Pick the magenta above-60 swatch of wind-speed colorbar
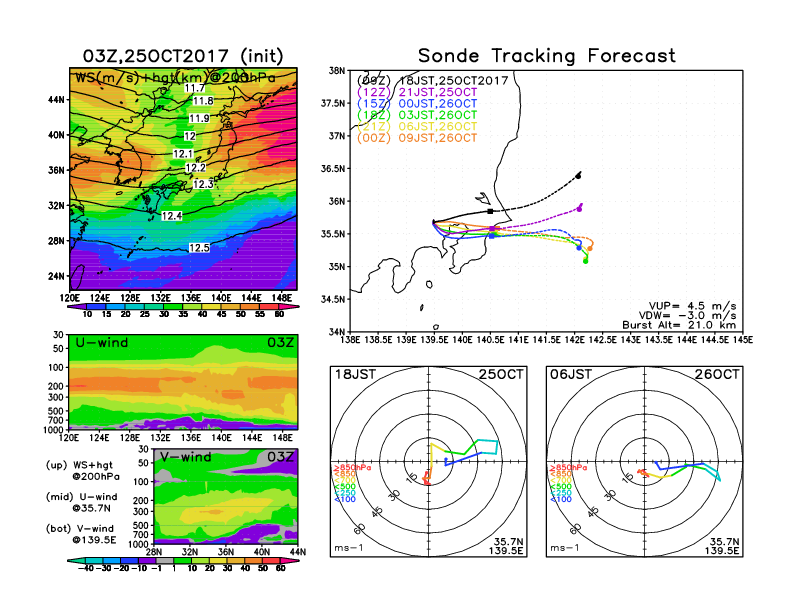792x612 pixels. tap(287, 307)
